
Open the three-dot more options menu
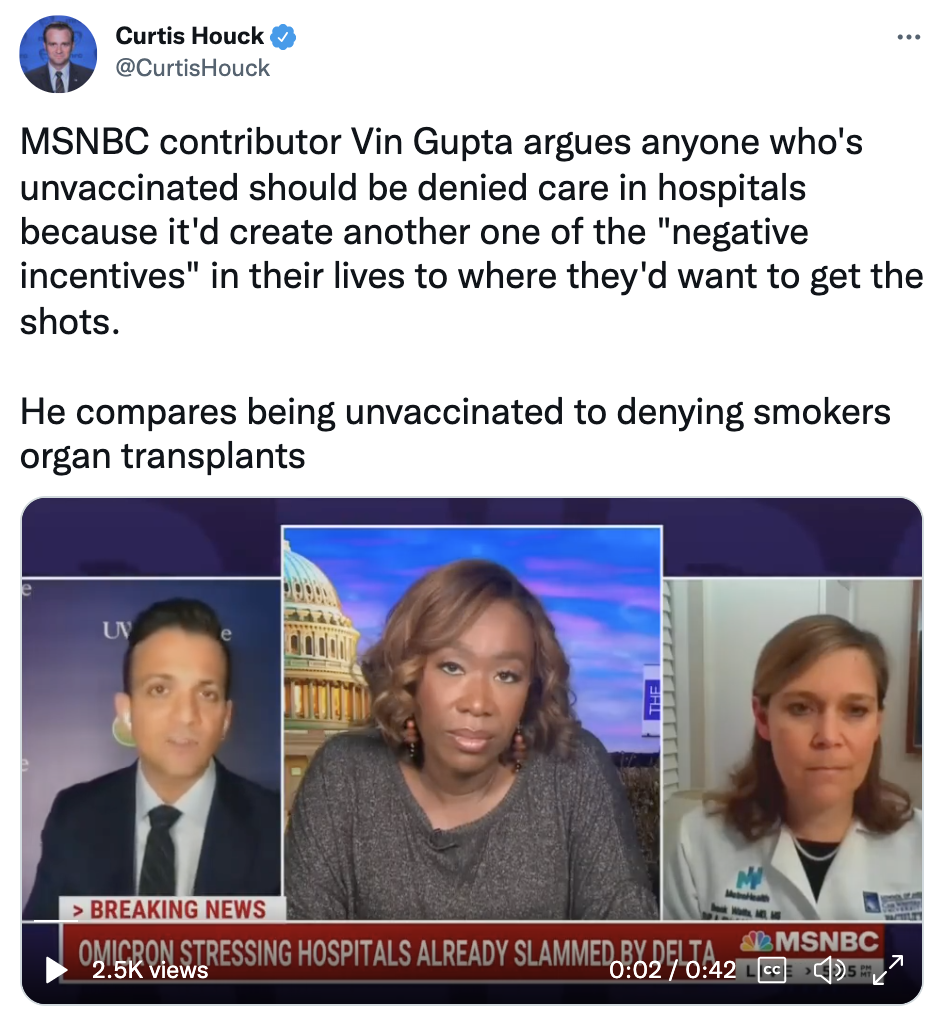point(909,37)
